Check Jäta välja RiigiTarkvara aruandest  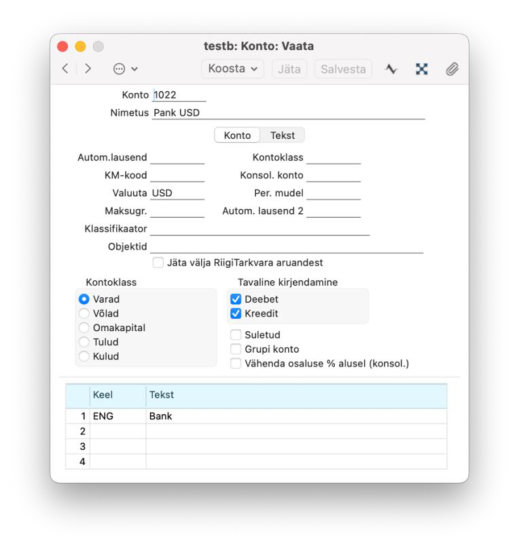(x=158, y=263)
